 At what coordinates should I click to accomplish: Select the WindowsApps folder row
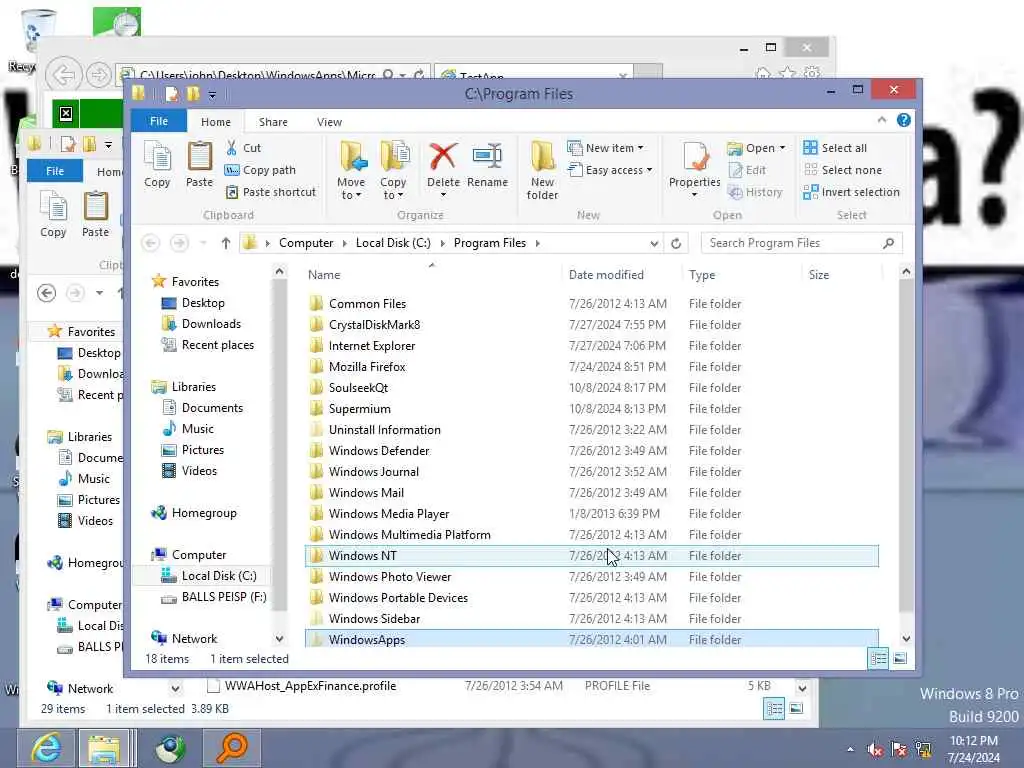coord(592,639)
